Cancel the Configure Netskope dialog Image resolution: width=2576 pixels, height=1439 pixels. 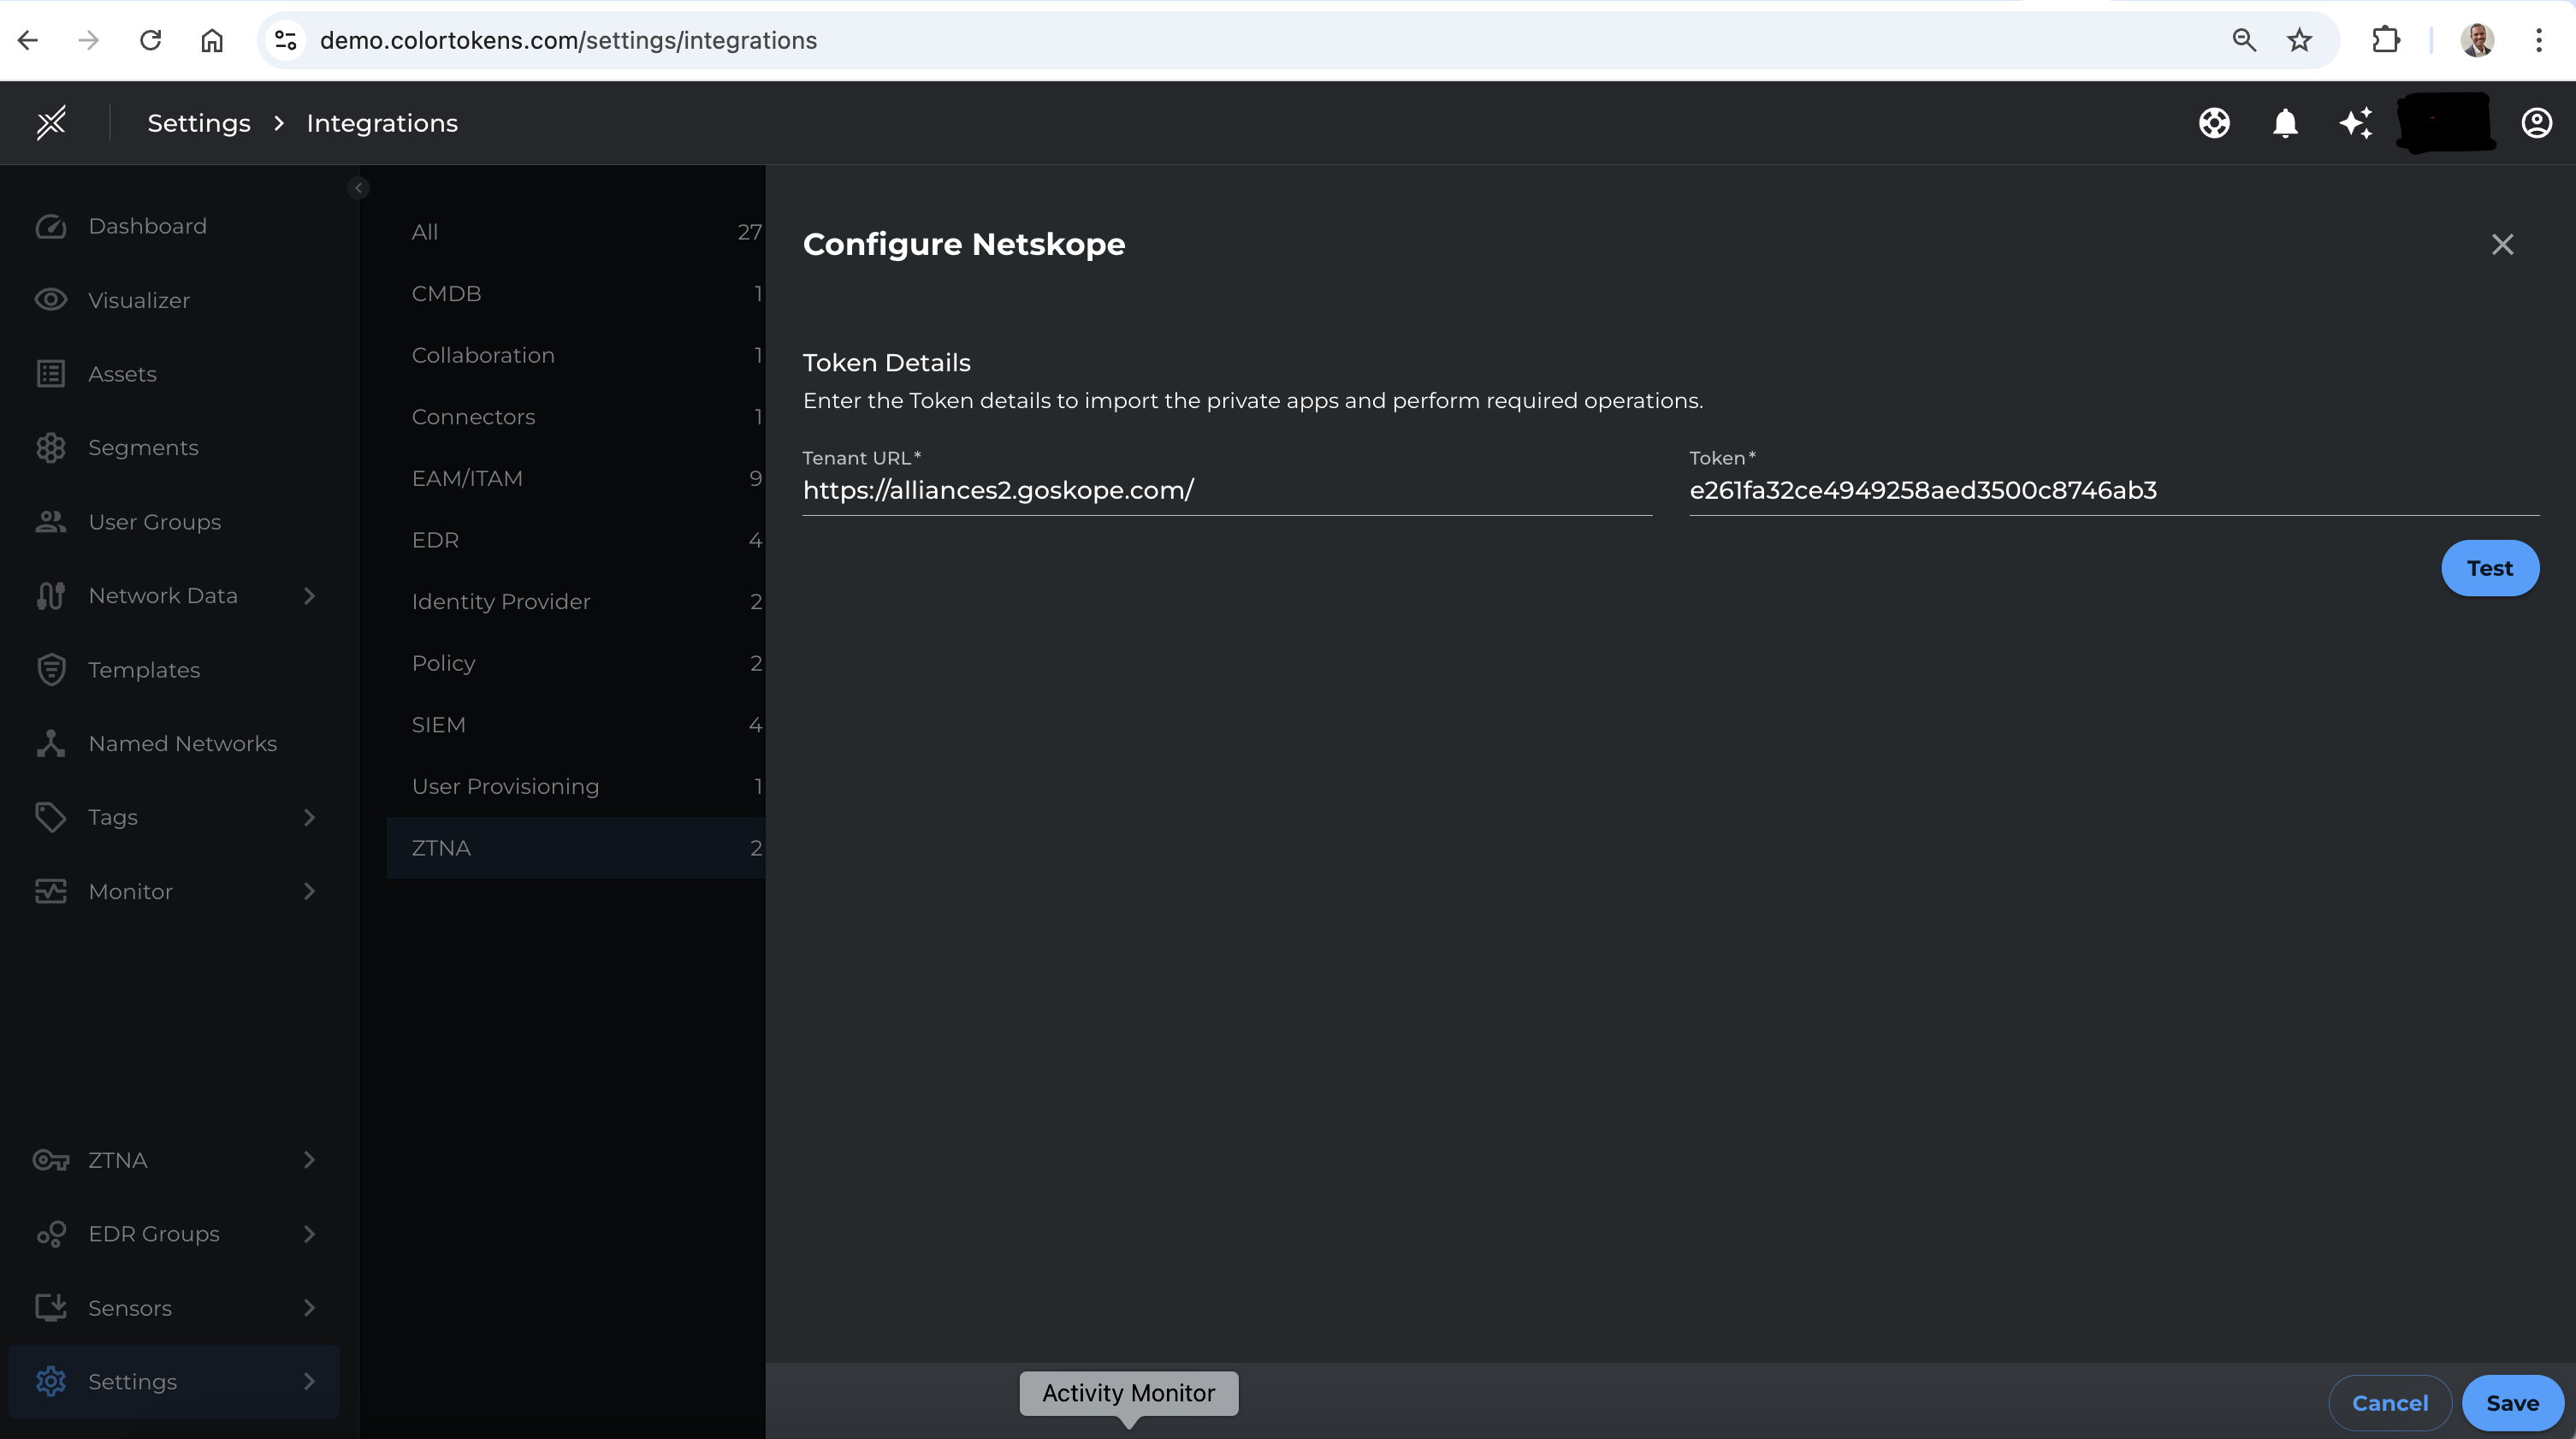point(2390,1402)
